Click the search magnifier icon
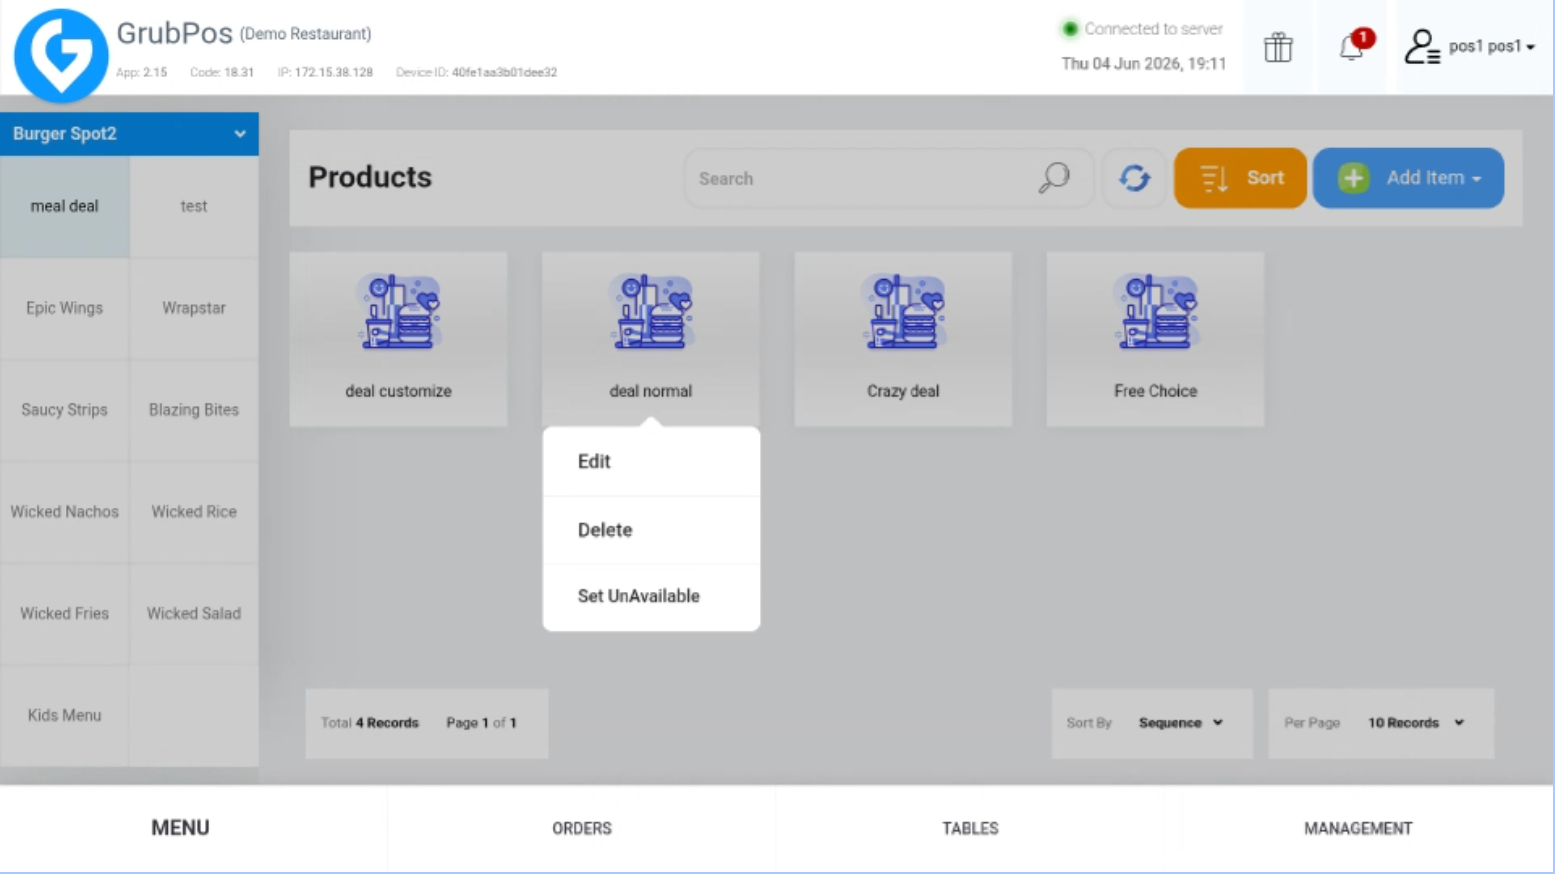Viewport: 1555px width, 875px height. [1054, 178]
